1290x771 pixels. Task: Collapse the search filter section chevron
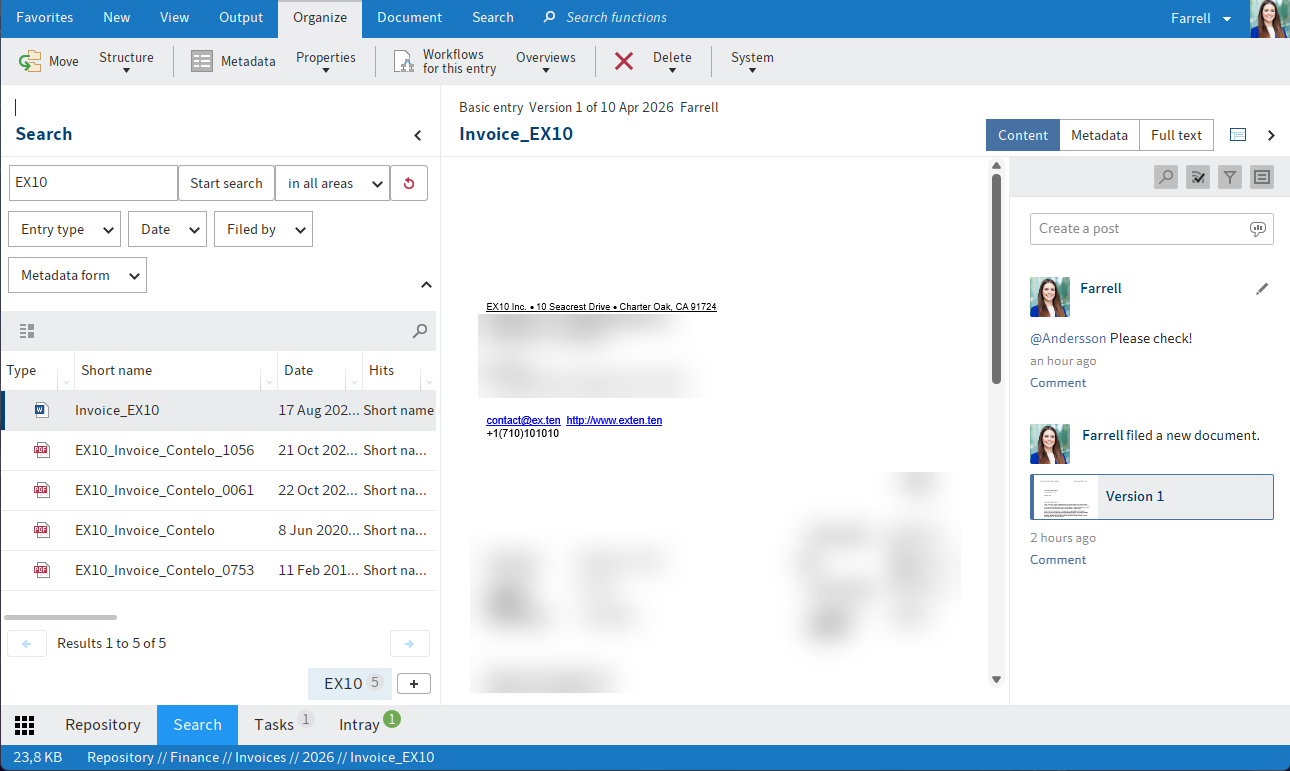pos(426,285)
